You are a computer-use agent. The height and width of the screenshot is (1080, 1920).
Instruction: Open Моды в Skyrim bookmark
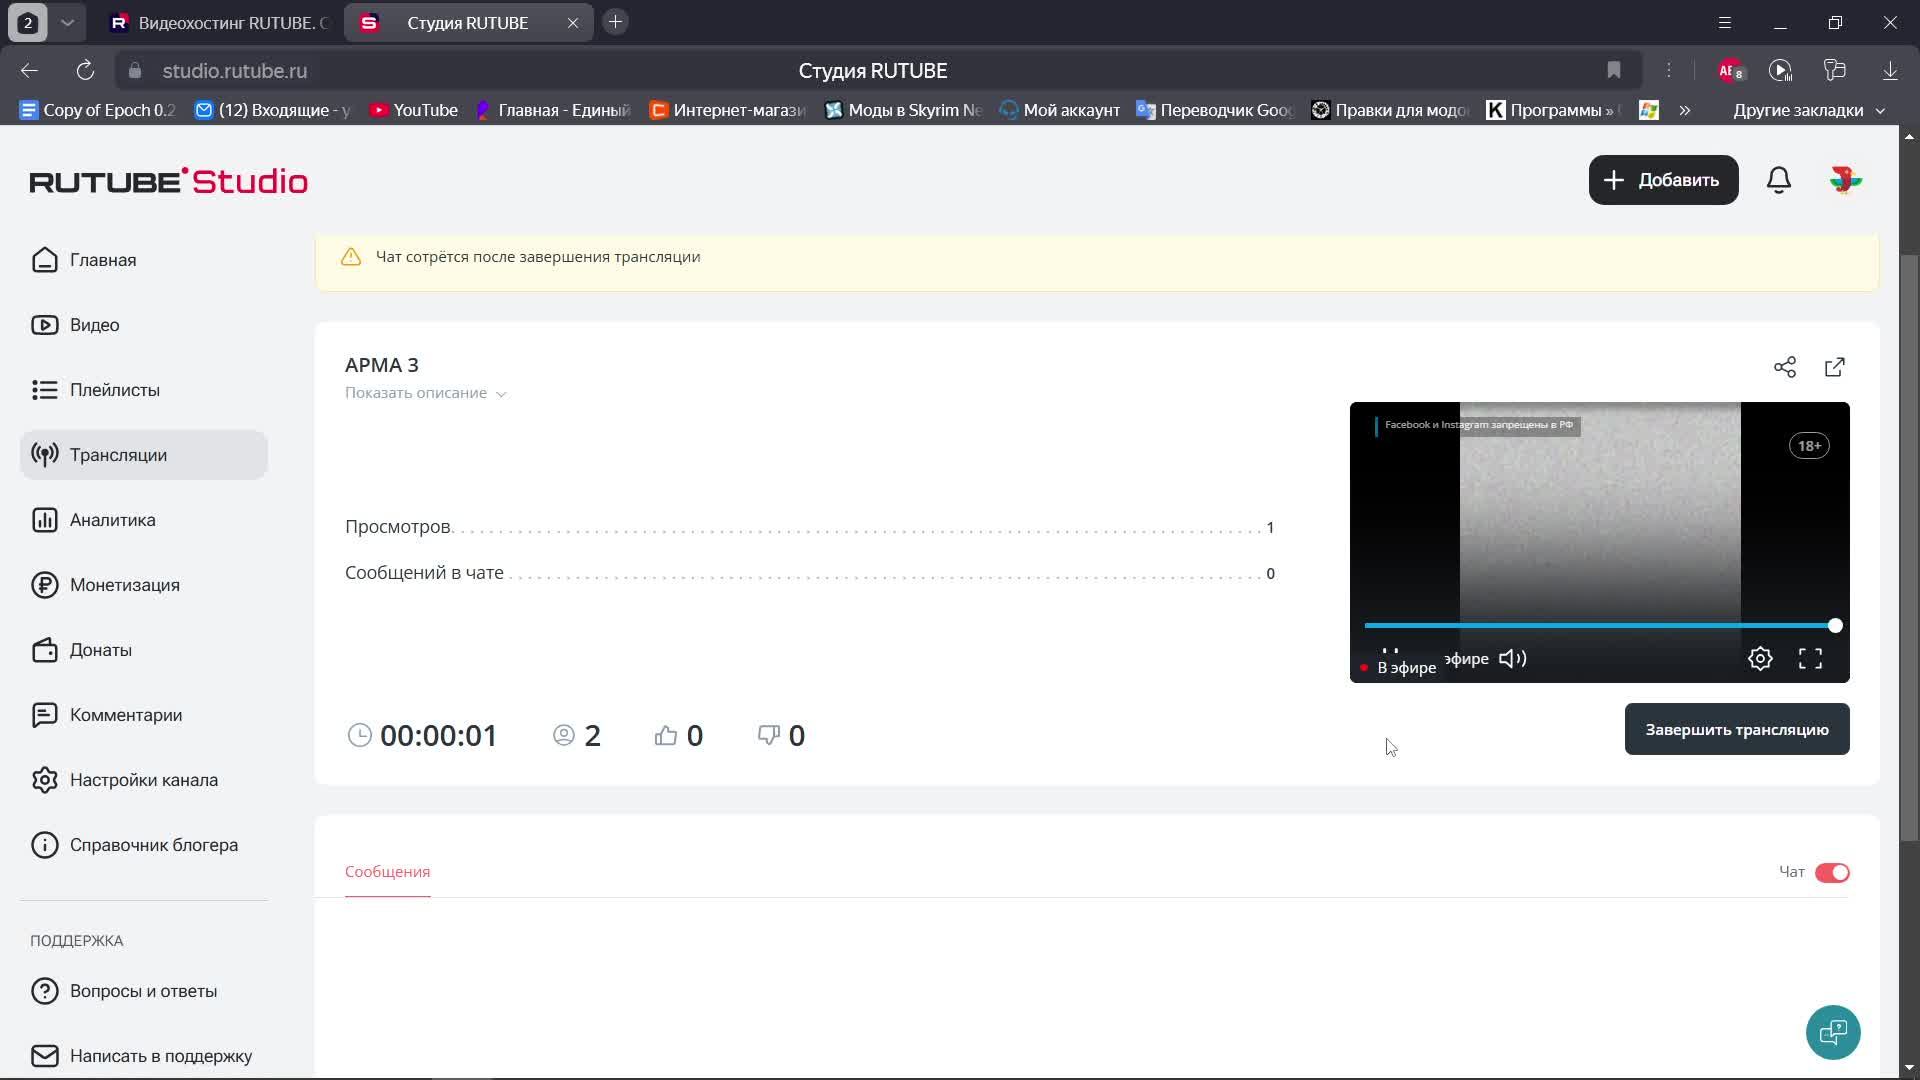click(904, 110)
